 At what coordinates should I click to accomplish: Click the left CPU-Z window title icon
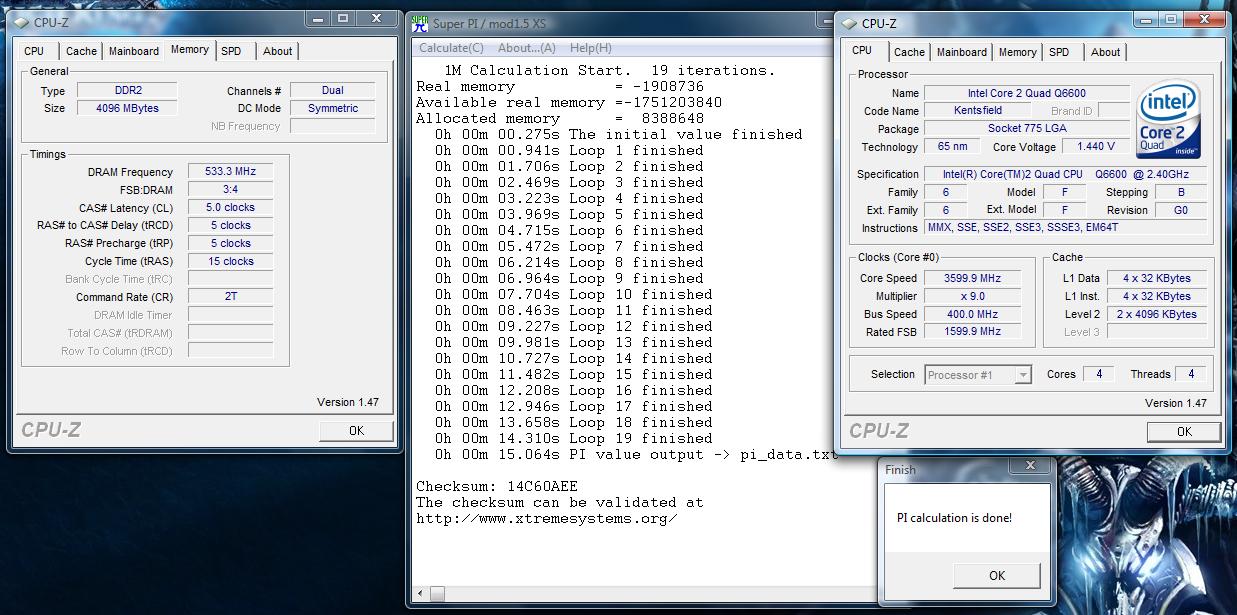(x=23, y=22)
